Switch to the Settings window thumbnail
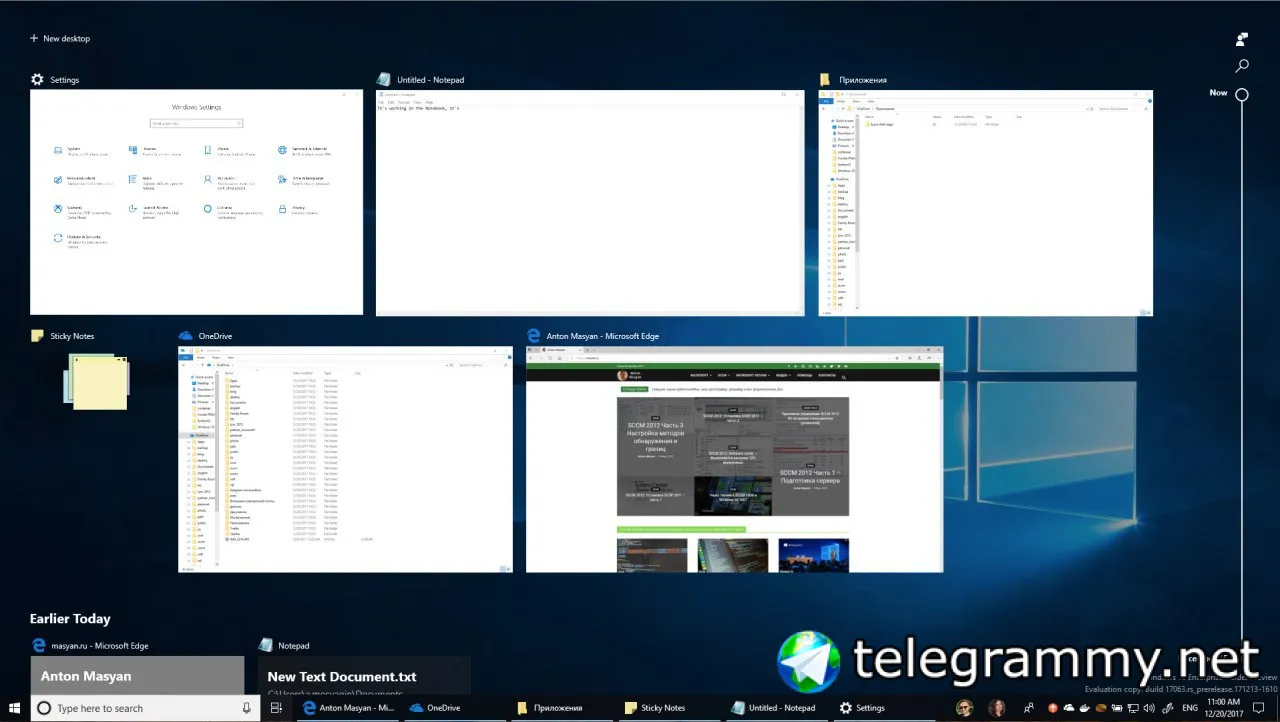 (x=196, y=202)
